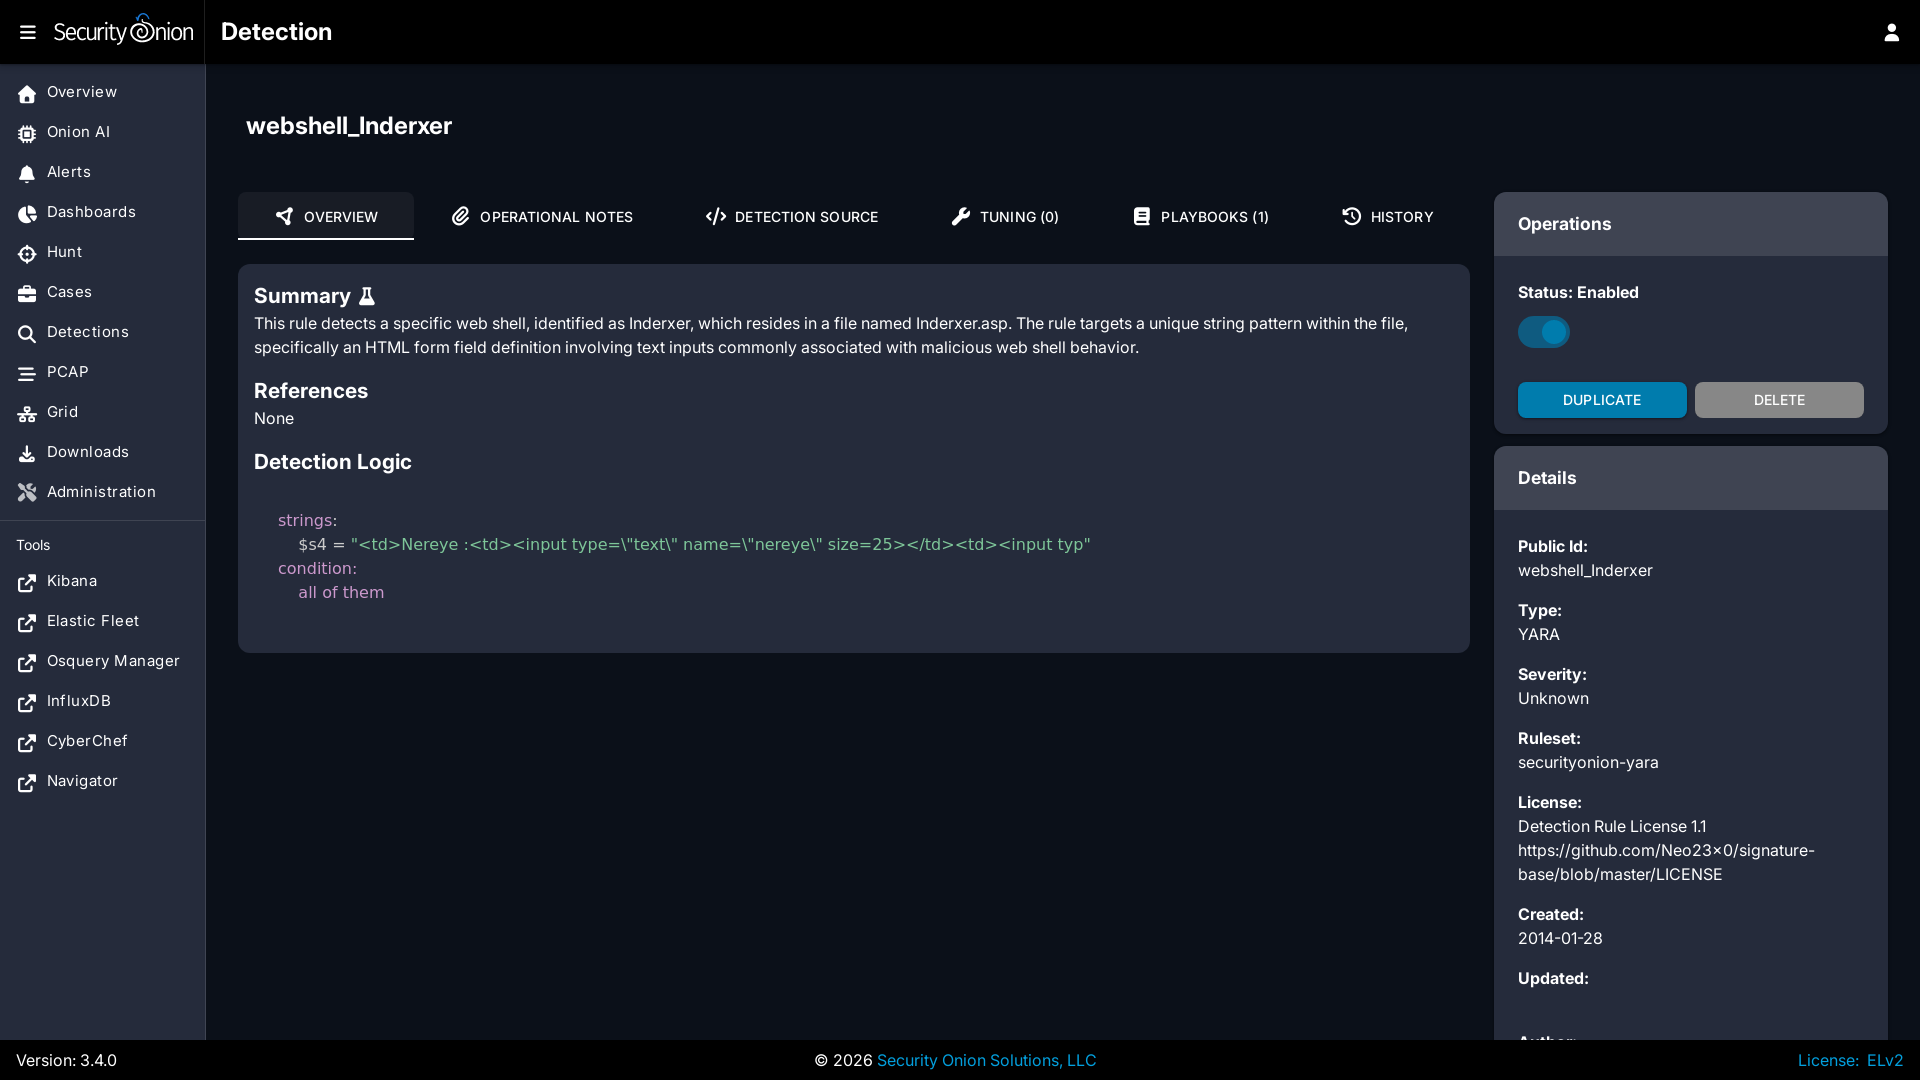Click the Delete button
The image size is (1920, 1080).
(1779, 400)
